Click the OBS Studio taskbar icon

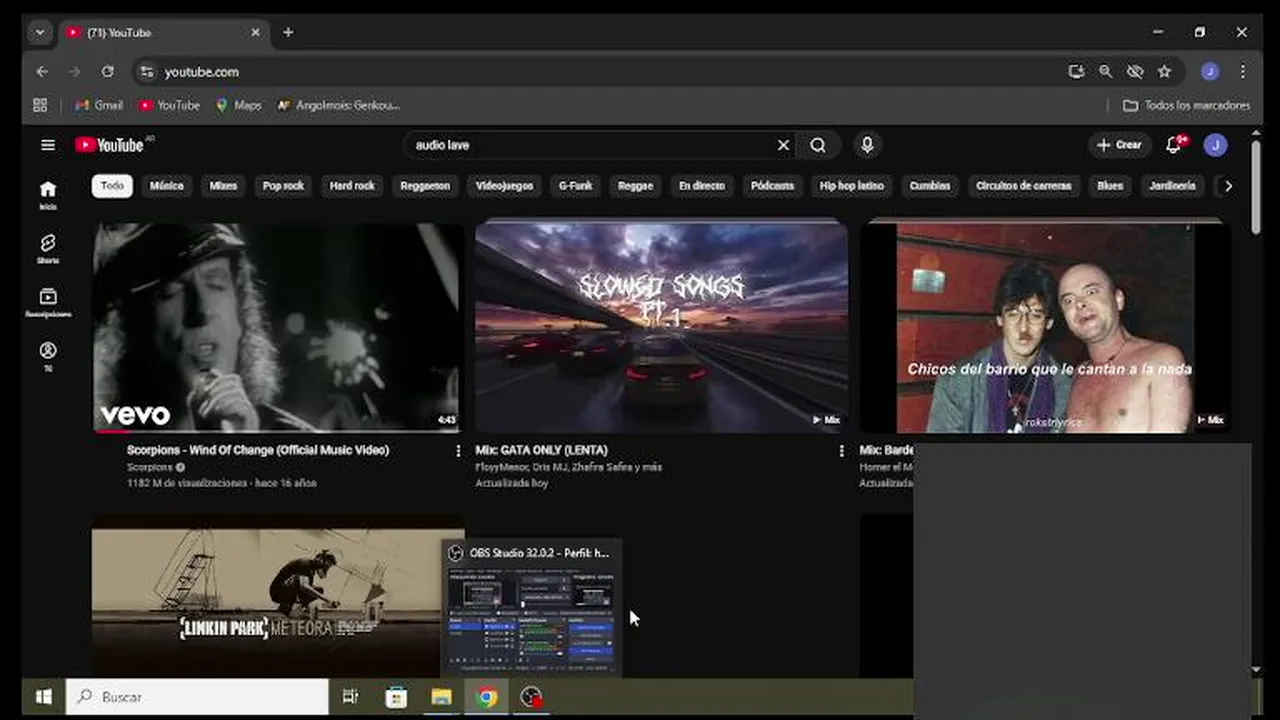click(532, 697)
